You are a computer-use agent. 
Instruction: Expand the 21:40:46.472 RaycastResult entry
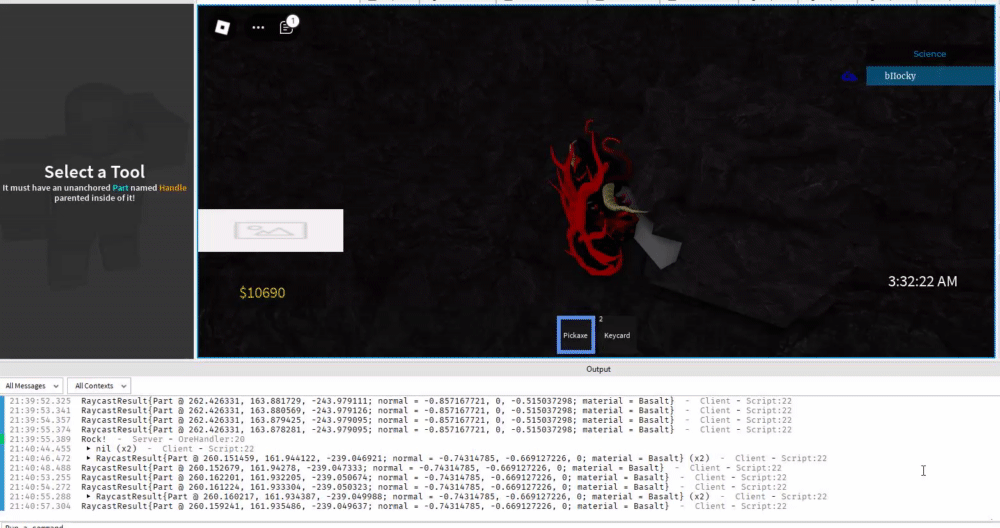coord(89,458)
